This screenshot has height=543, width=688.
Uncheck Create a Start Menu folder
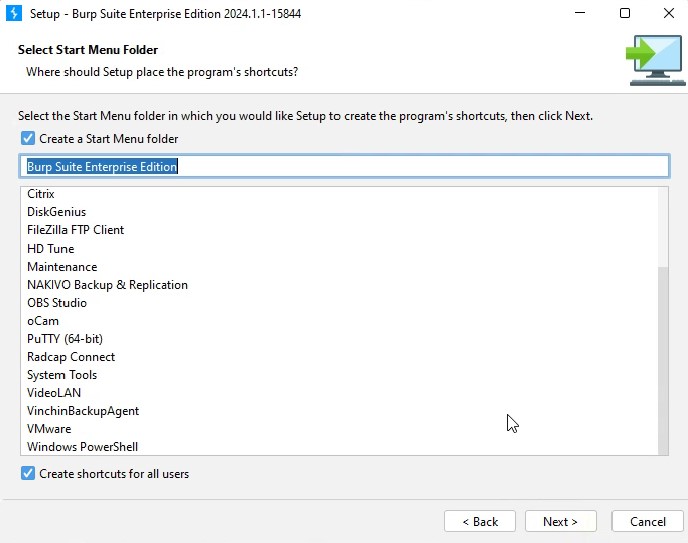(x=28, y=139)
